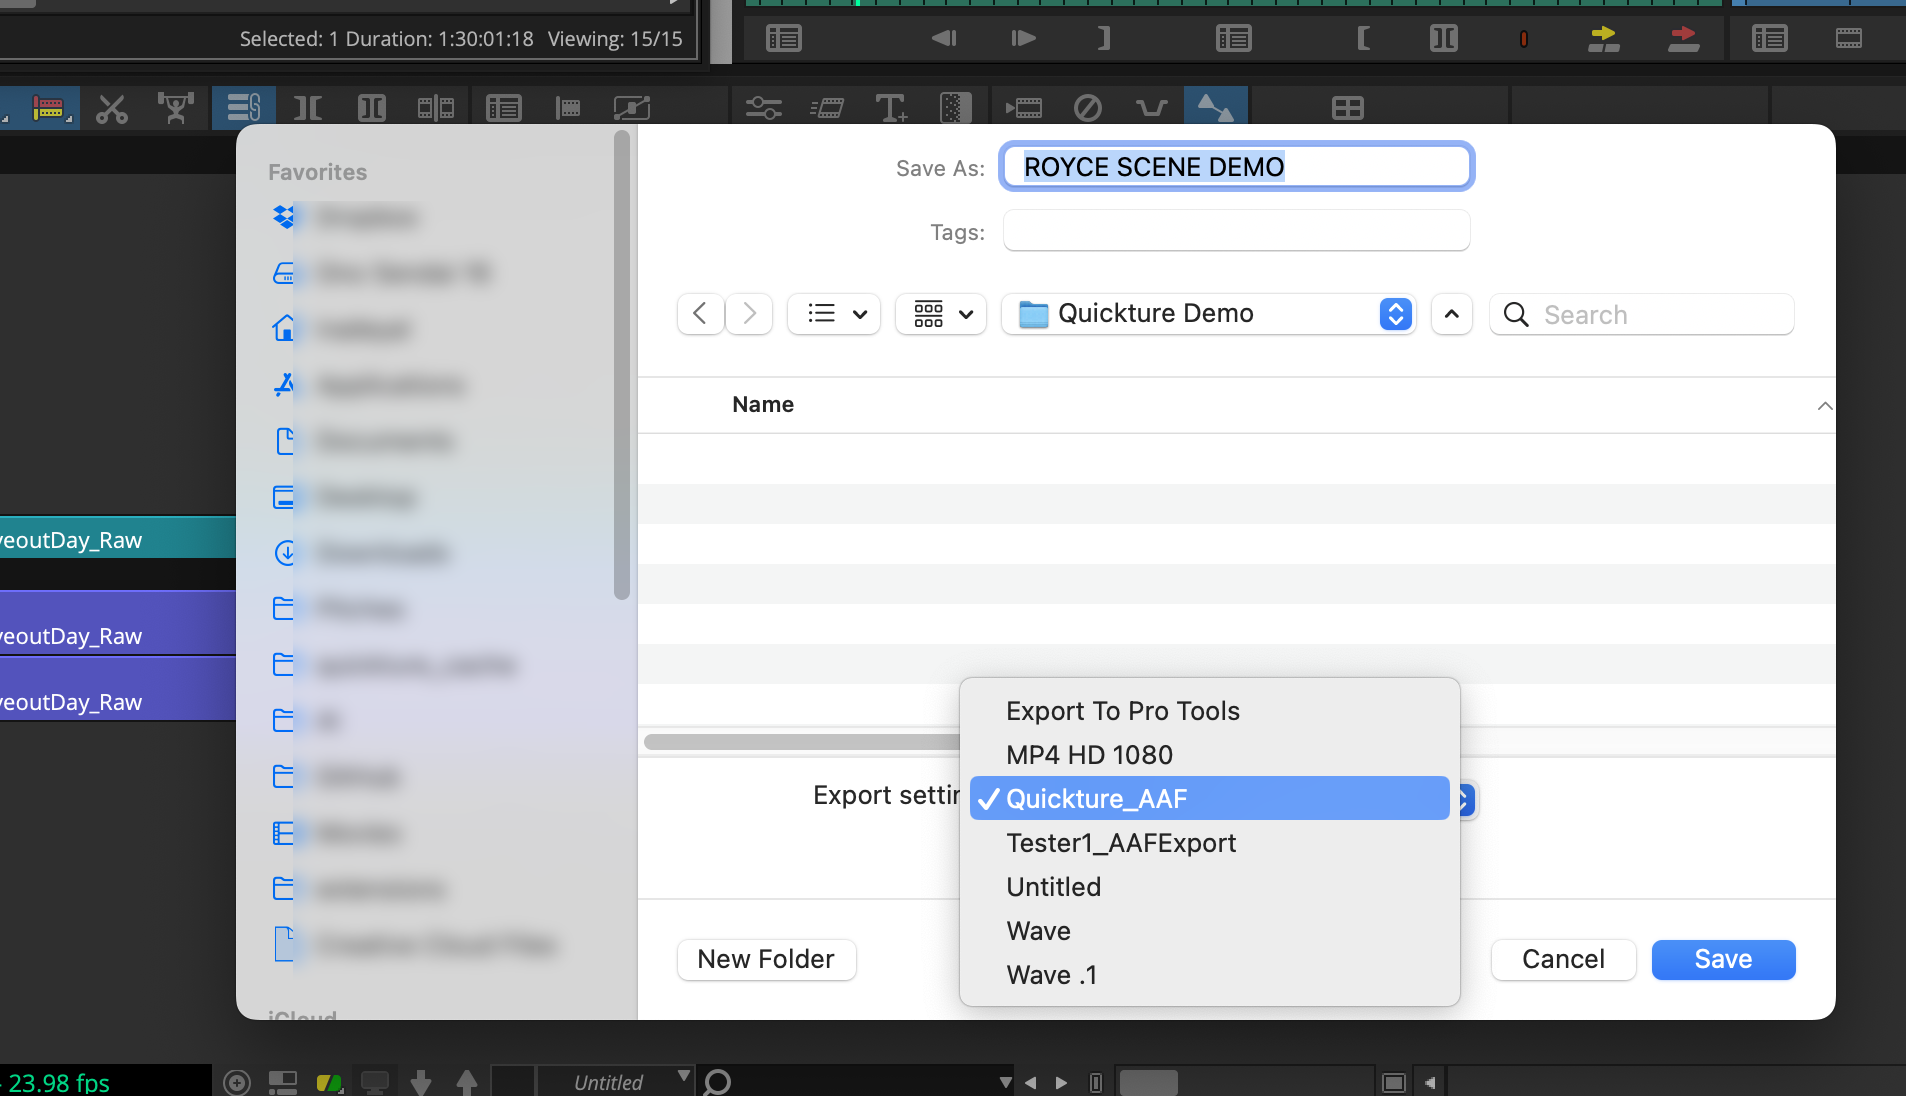
Task: Click Mark Clip icon in timeline toolbar
Action: click(x=371, y=108)
